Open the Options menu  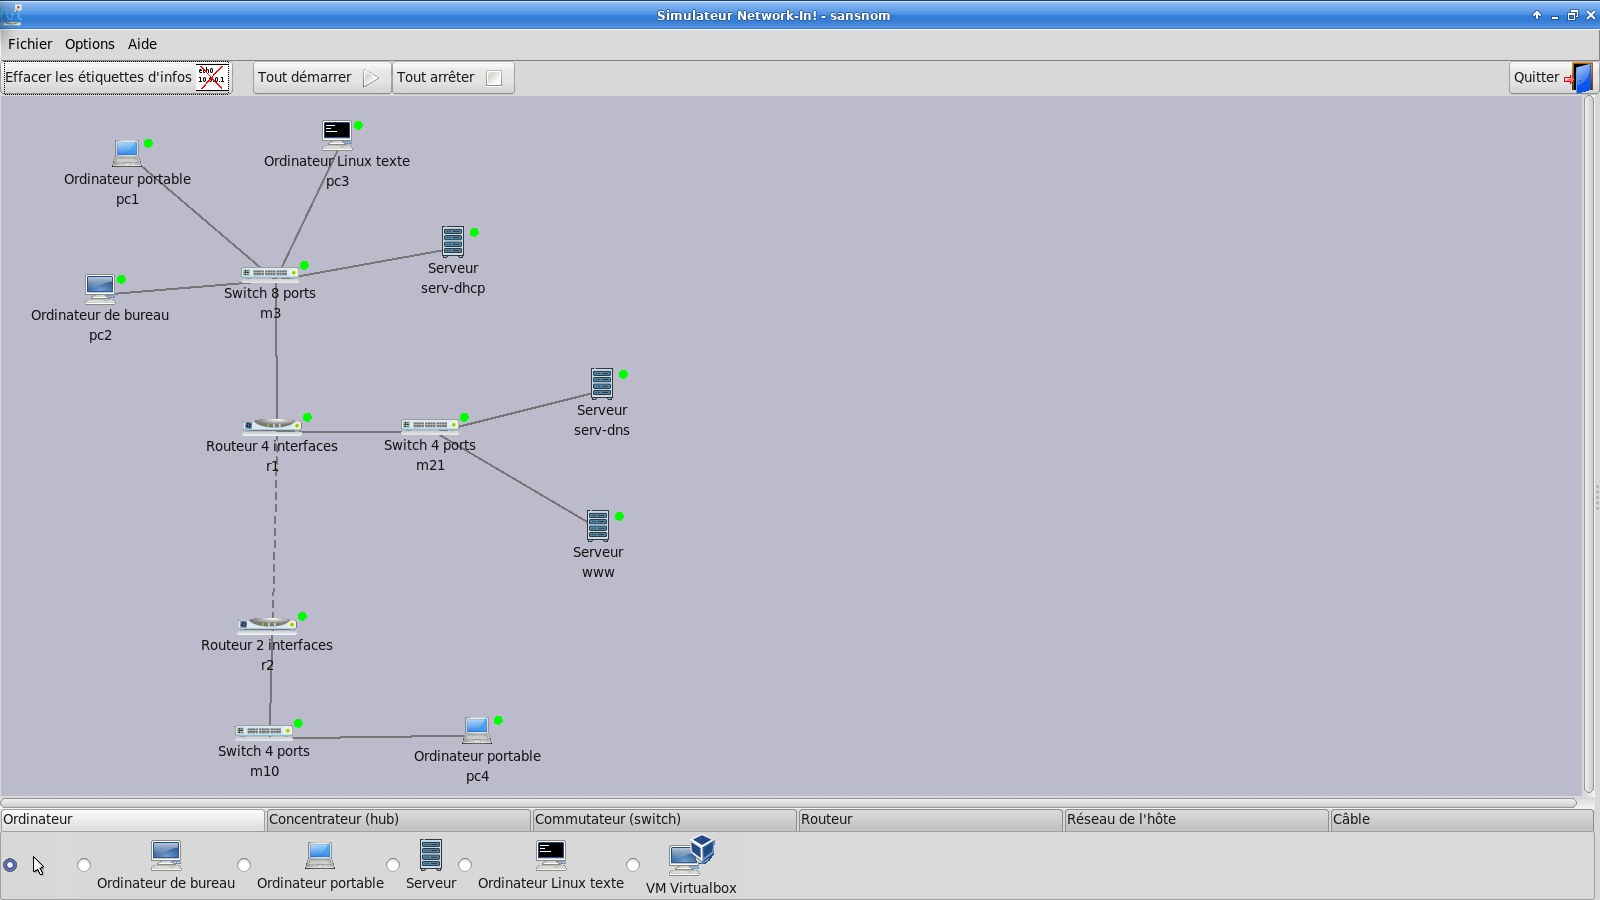click(x=90, y=44)
